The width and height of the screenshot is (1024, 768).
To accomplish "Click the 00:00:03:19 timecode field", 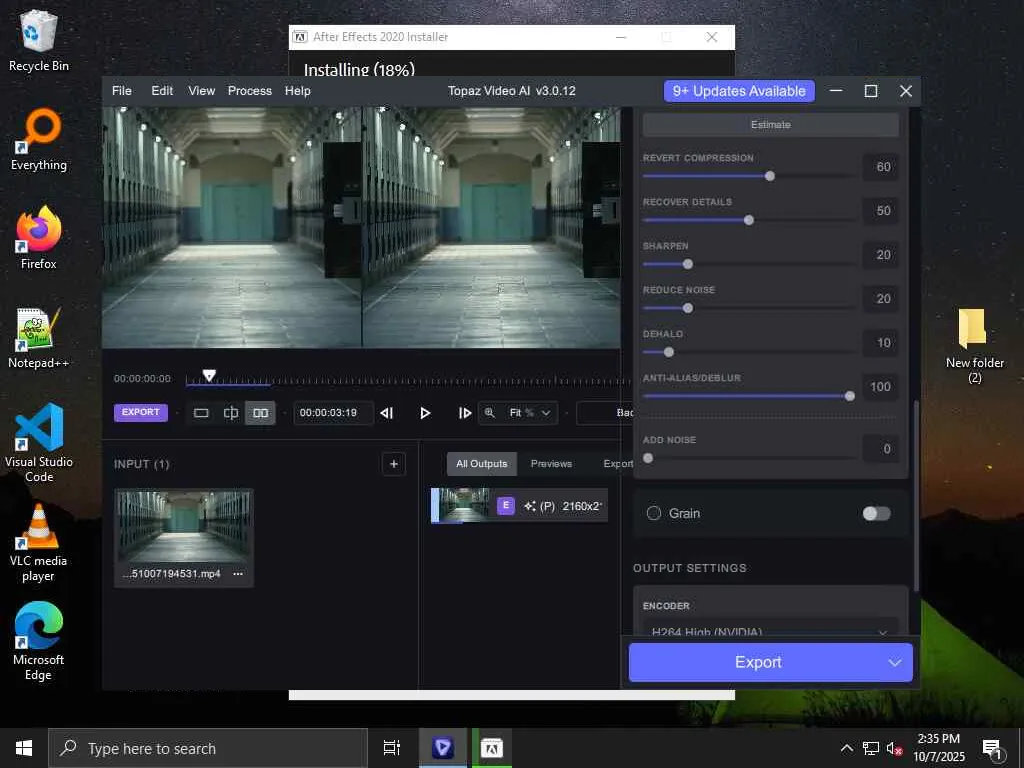I will [332, 413].
